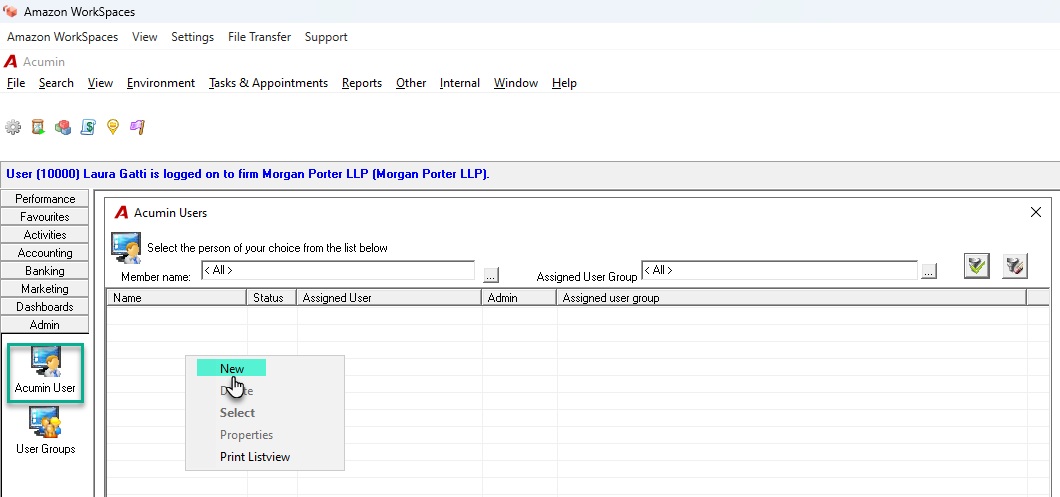Choose New from the context menu

232,369
